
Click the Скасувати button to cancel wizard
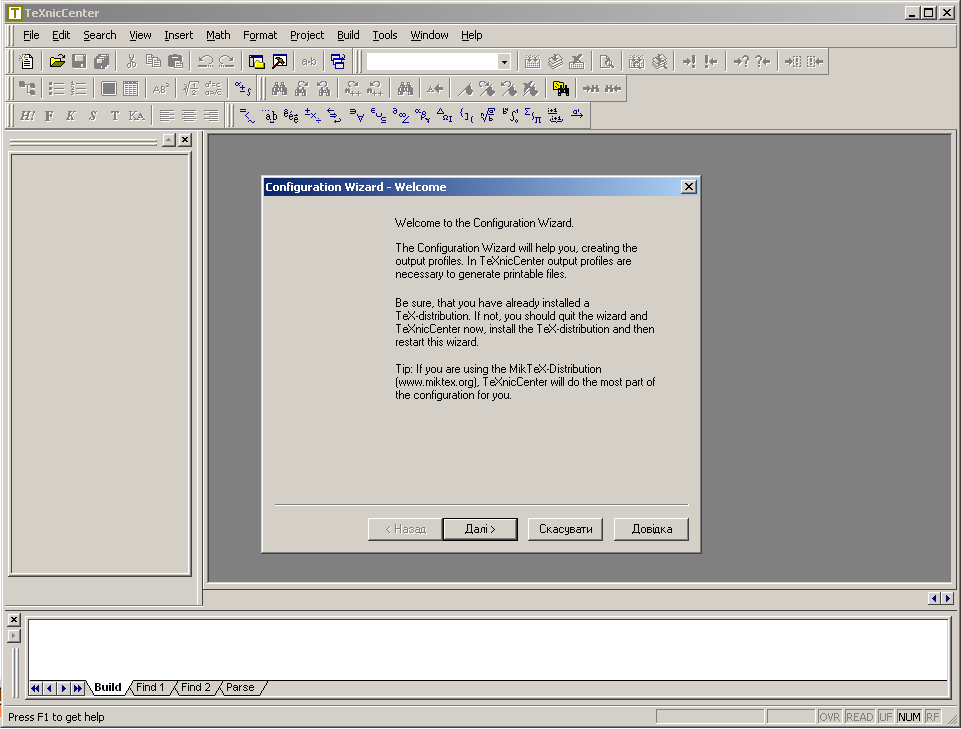click(x=565, y=529)
